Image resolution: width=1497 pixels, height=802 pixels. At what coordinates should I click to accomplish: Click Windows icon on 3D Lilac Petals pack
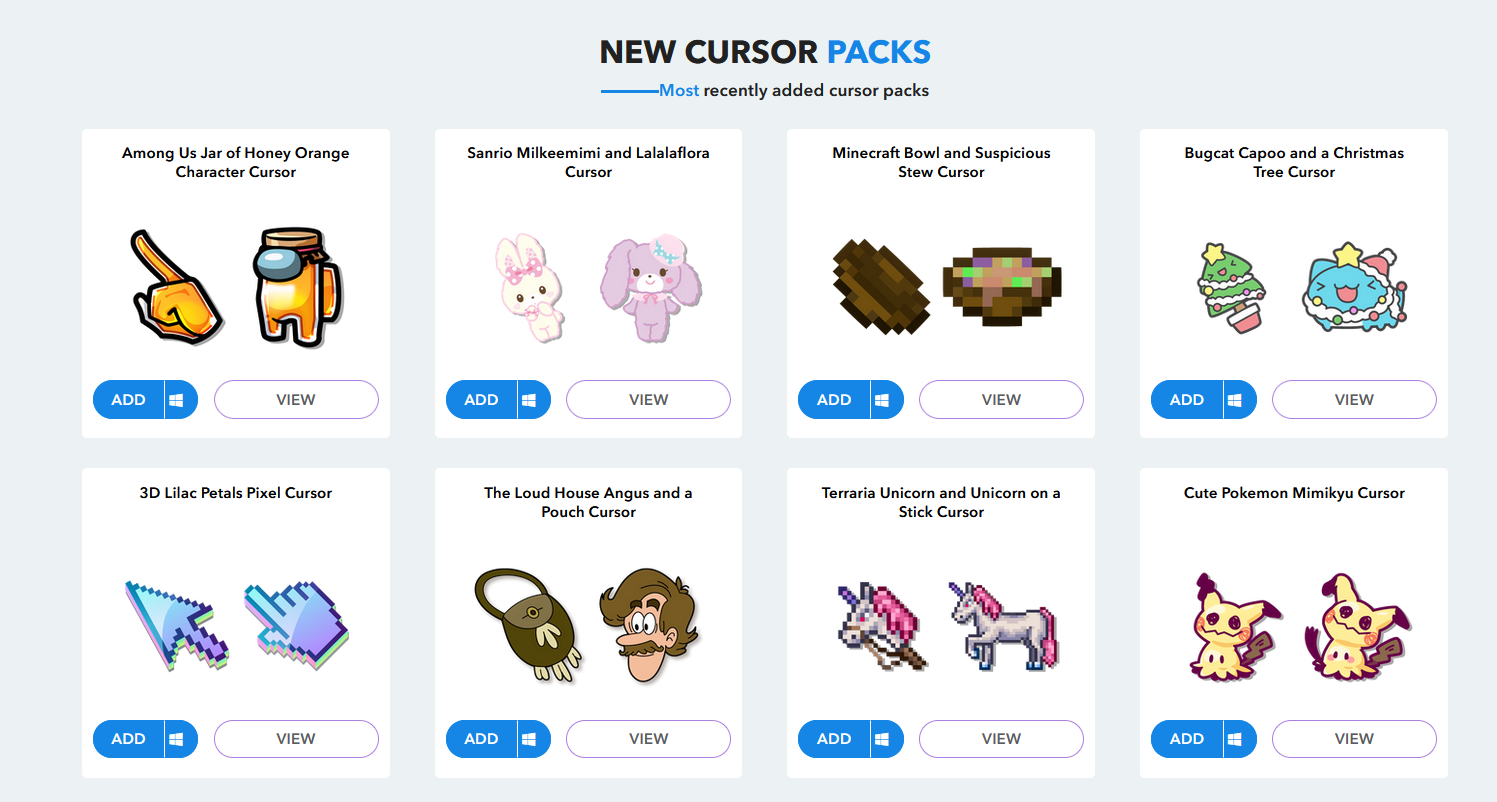177,739
